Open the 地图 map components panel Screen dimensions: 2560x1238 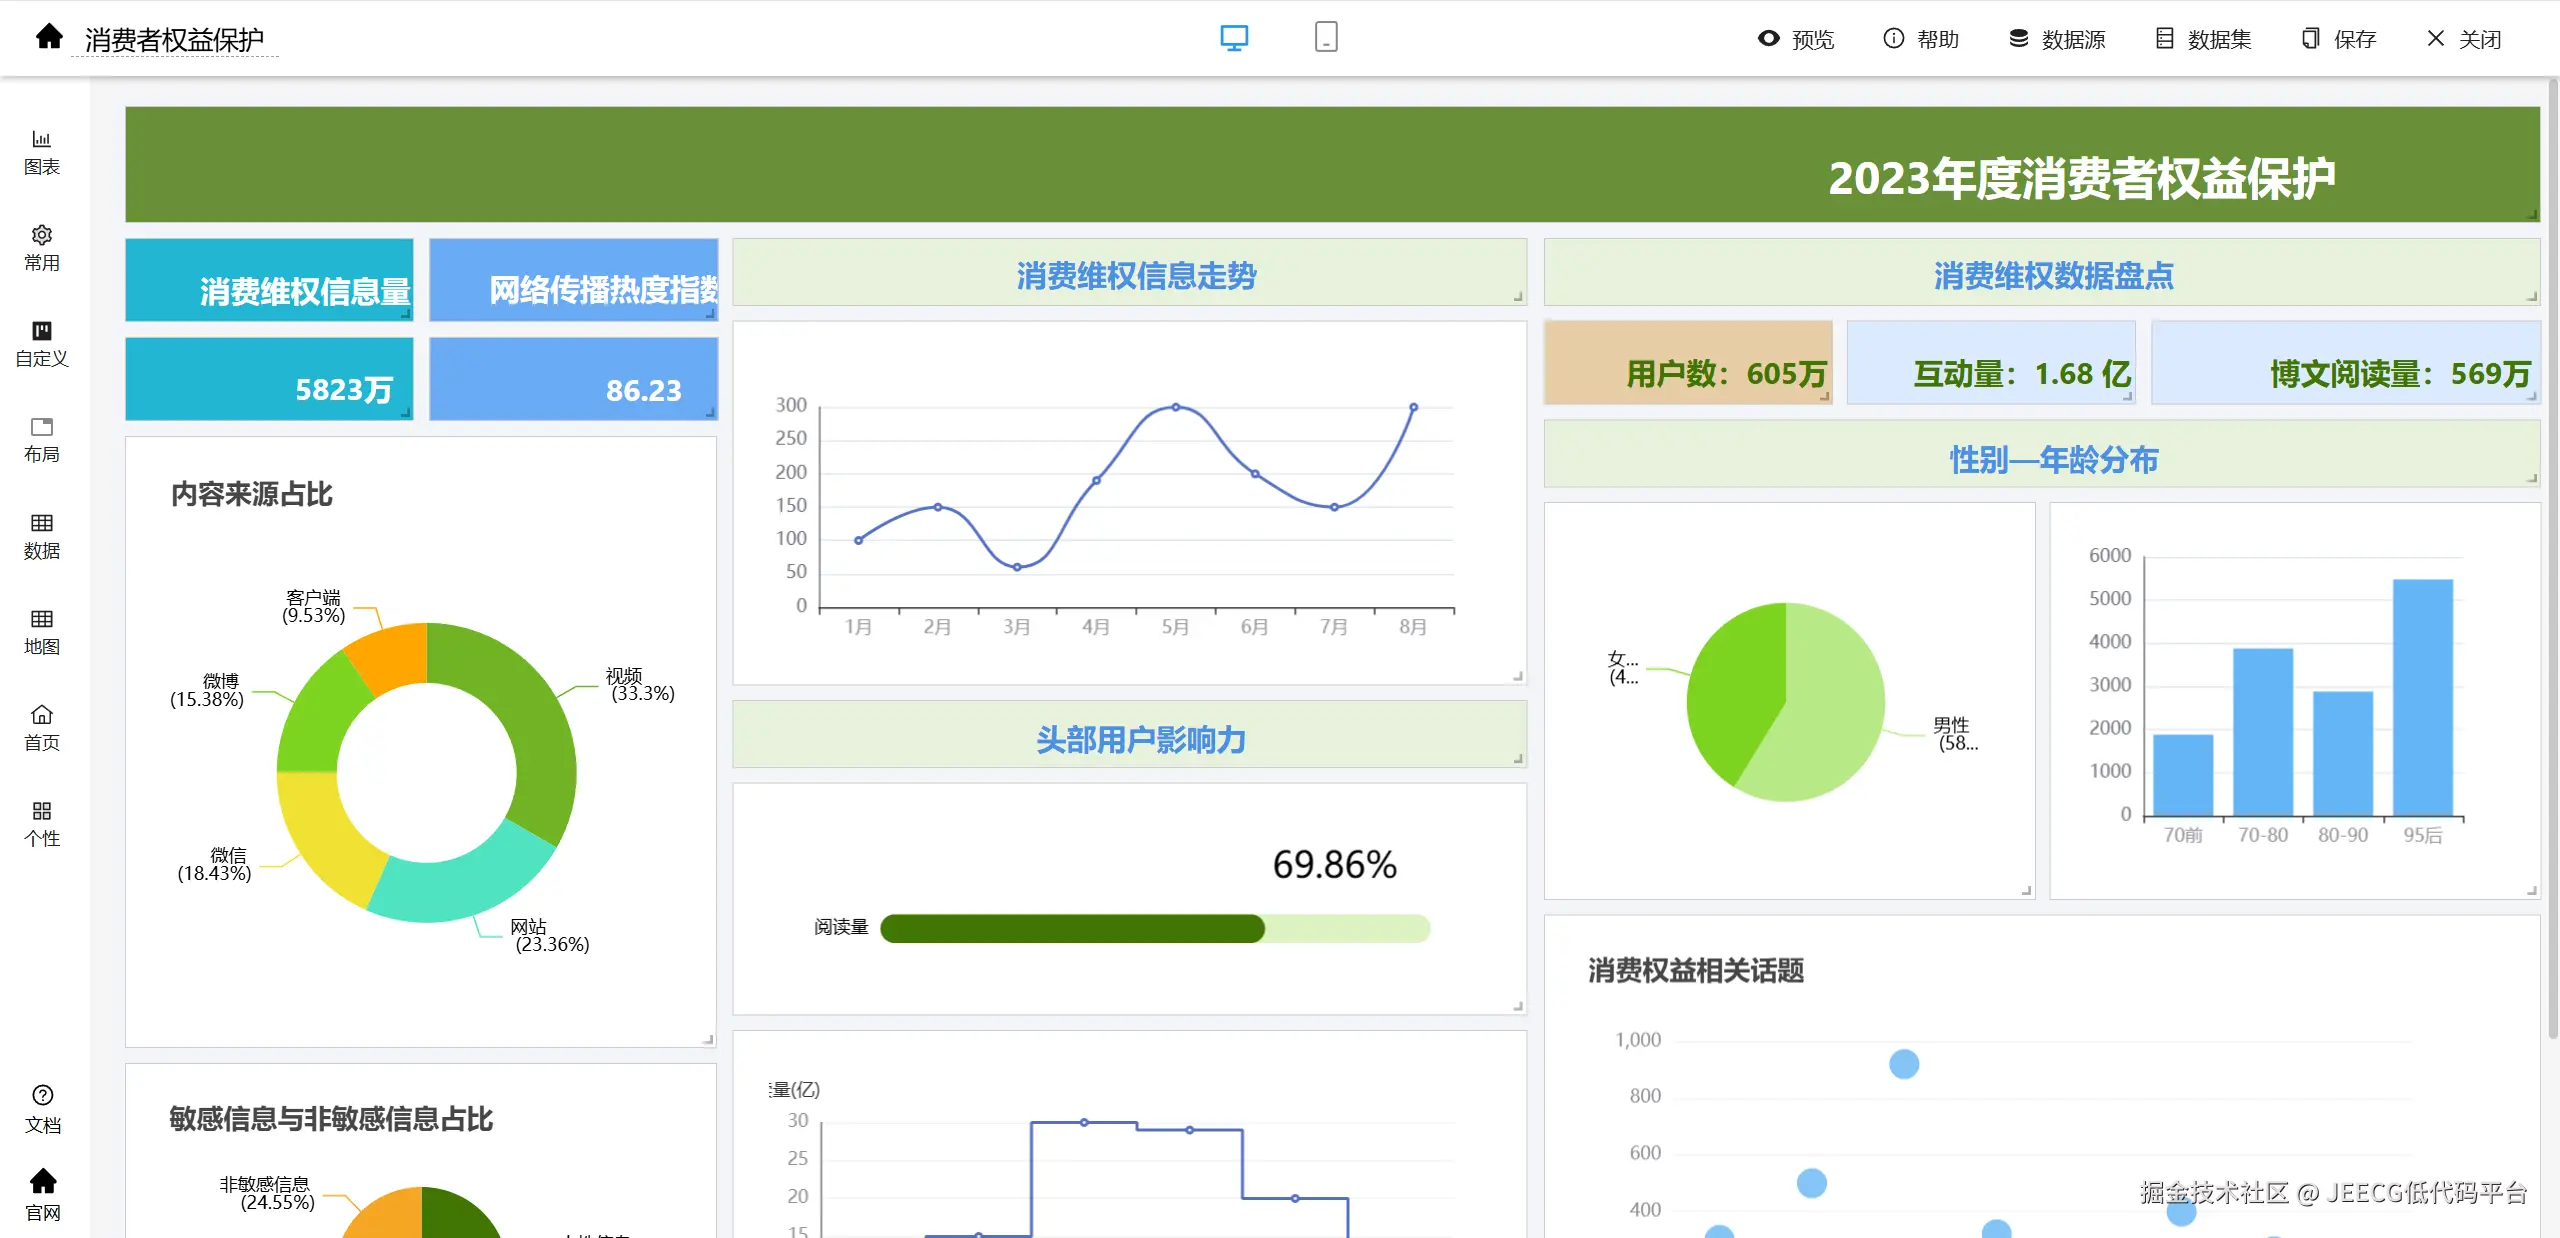tap(41, 631)
